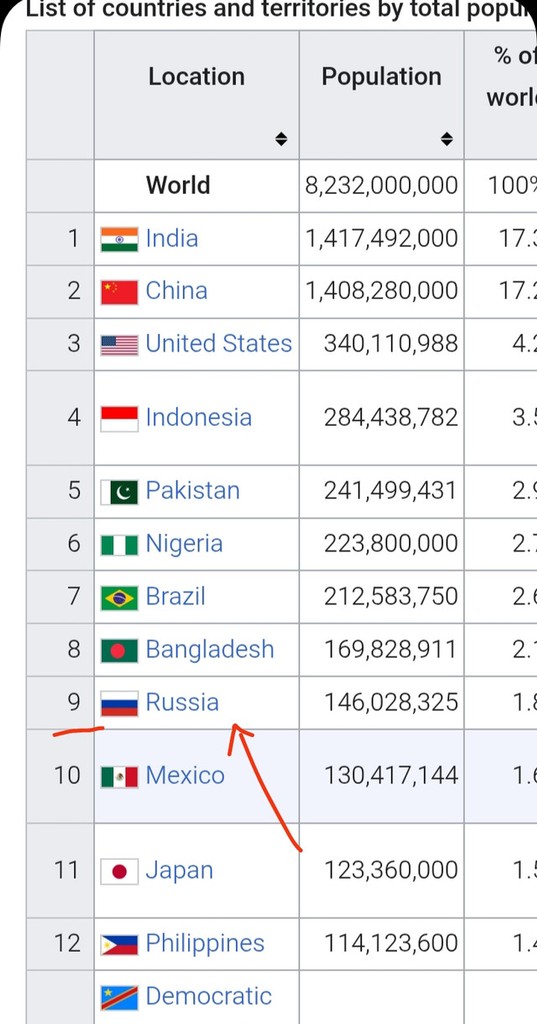The height and width of the screenshot is (1024, 537).
Task: Click the United States flag icon
Action: point(119,345)
